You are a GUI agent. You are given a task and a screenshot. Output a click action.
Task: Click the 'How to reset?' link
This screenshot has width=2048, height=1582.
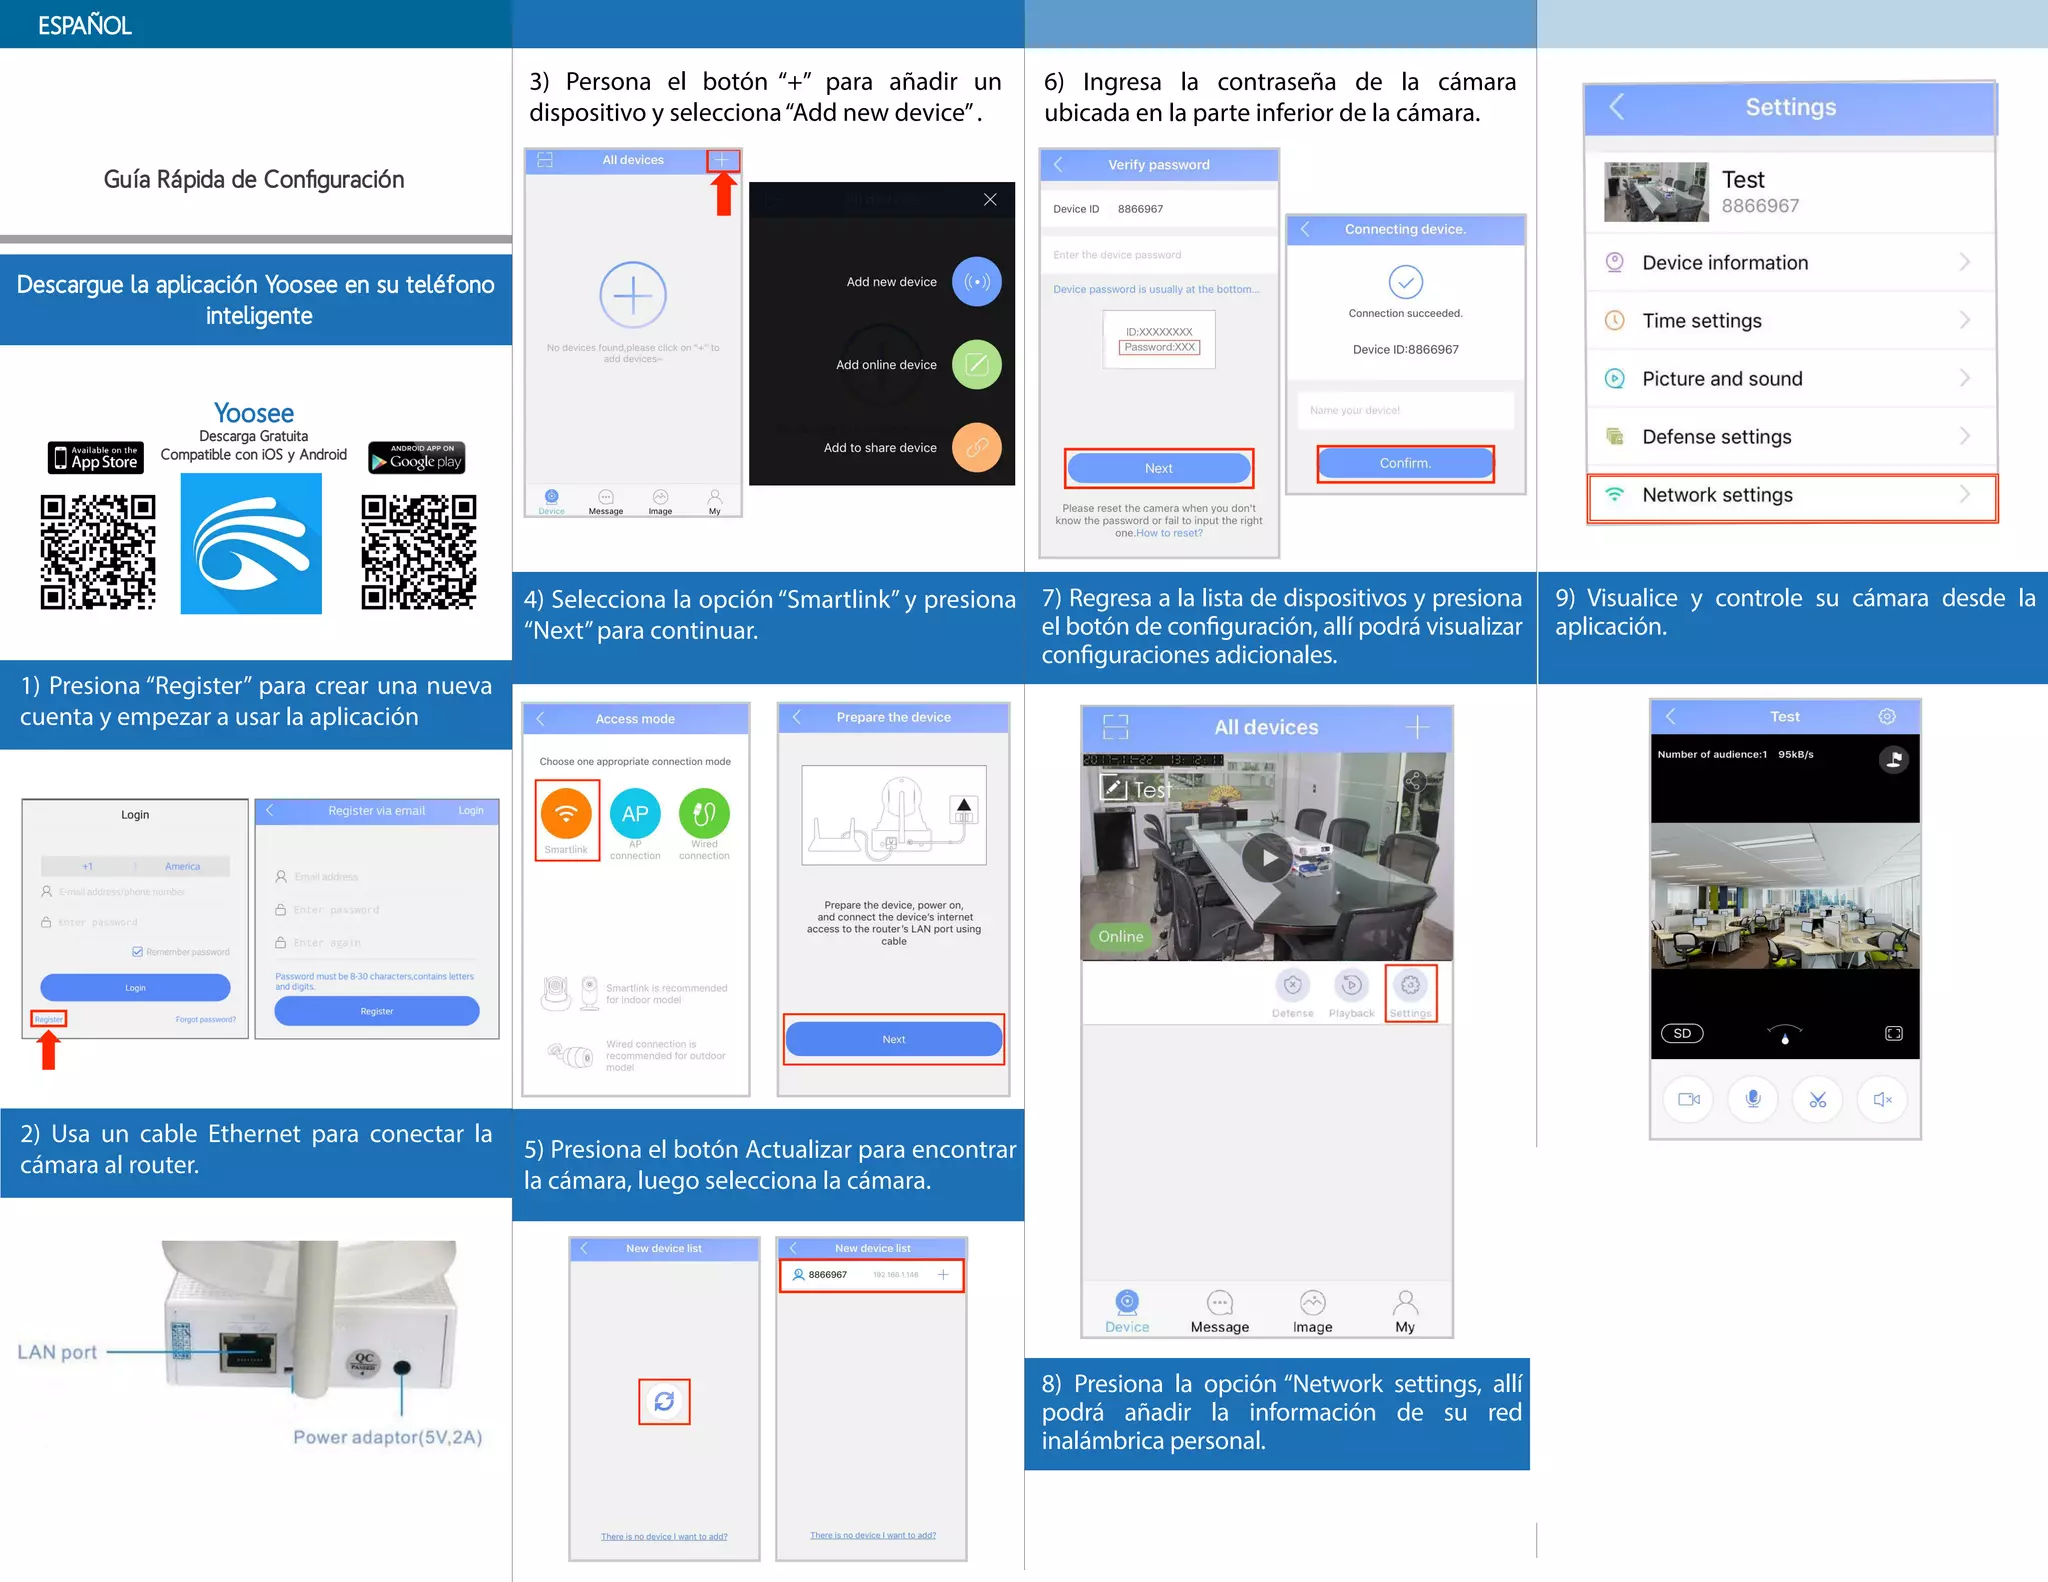1169,533
